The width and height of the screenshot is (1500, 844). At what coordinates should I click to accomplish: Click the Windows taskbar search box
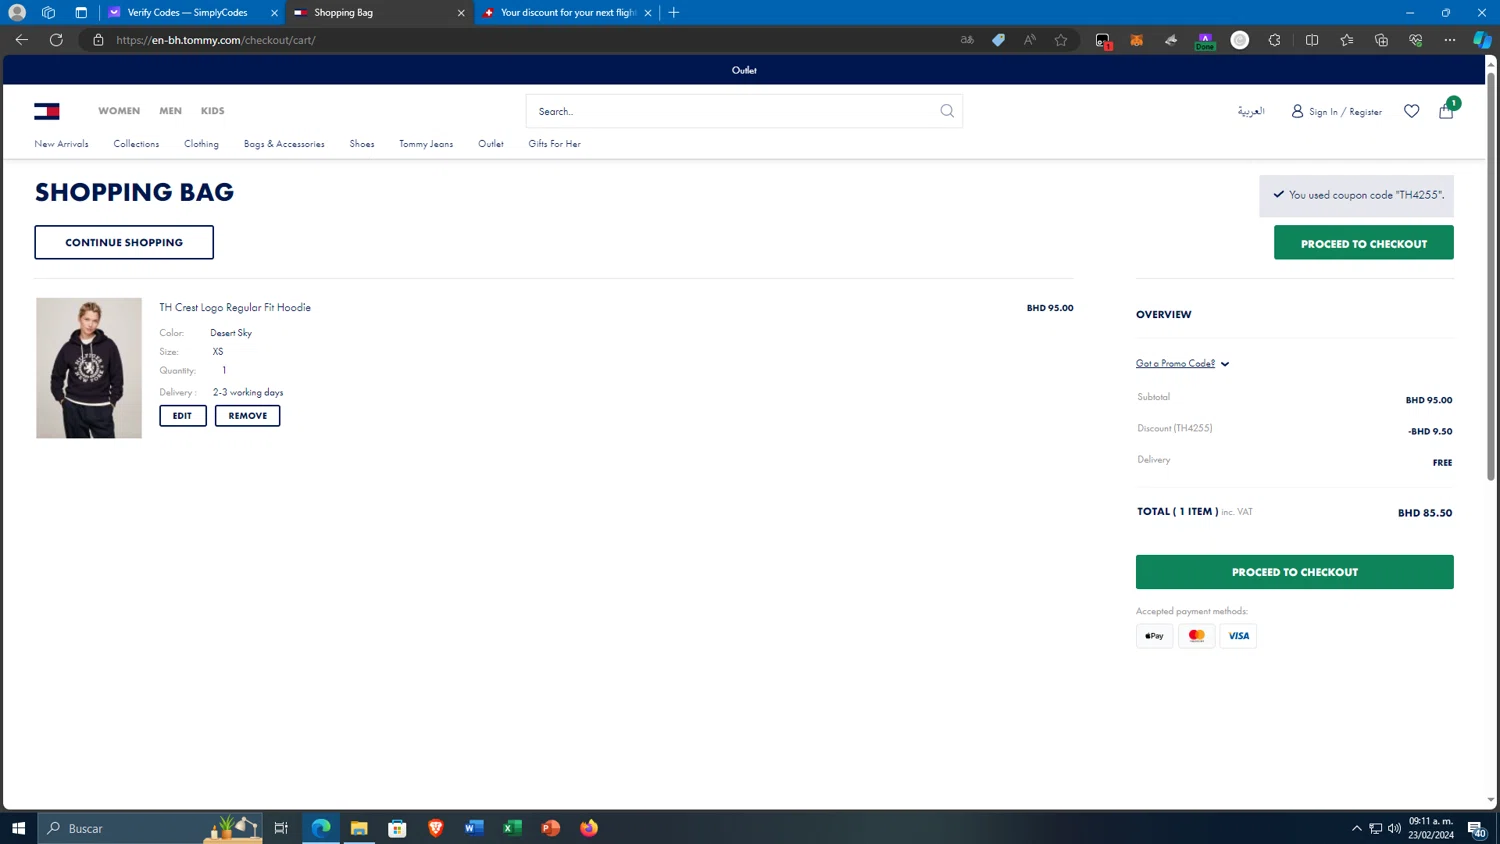pos(150,828)
